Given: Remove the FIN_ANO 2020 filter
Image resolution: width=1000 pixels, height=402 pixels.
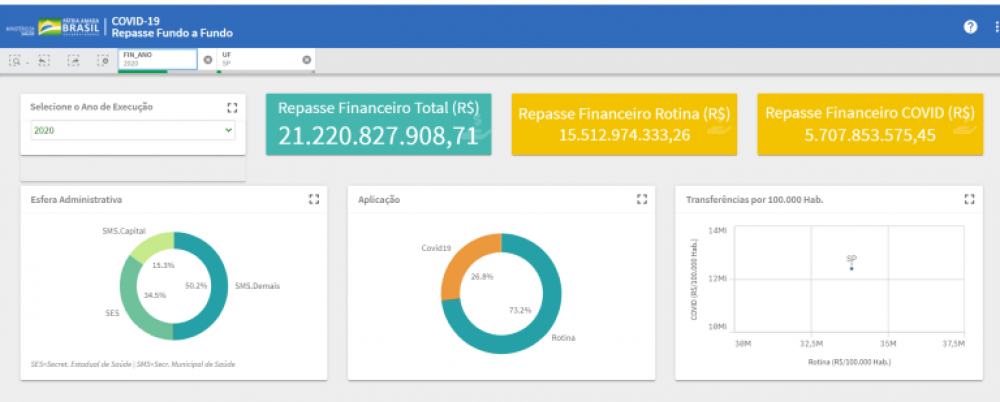Looking at the screenshot, I should pos(207,60).
